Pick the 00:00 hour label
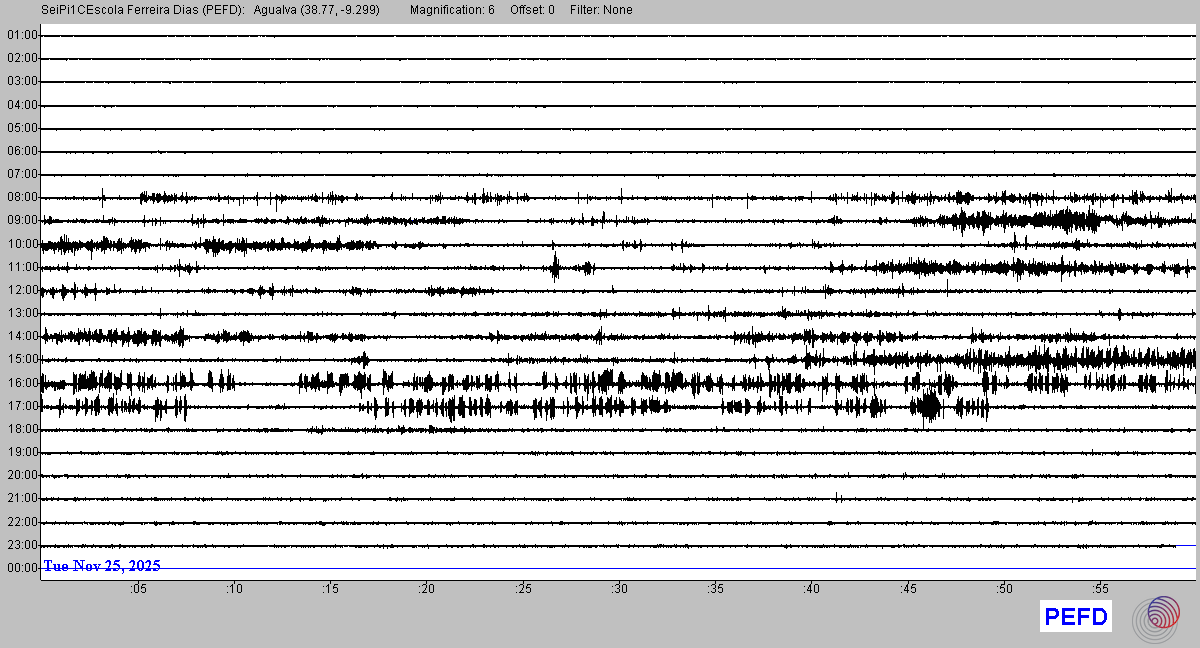Image resolution: width=1200 pixels, height=648 pixels. pyautogui.click(x=22, y=568)
